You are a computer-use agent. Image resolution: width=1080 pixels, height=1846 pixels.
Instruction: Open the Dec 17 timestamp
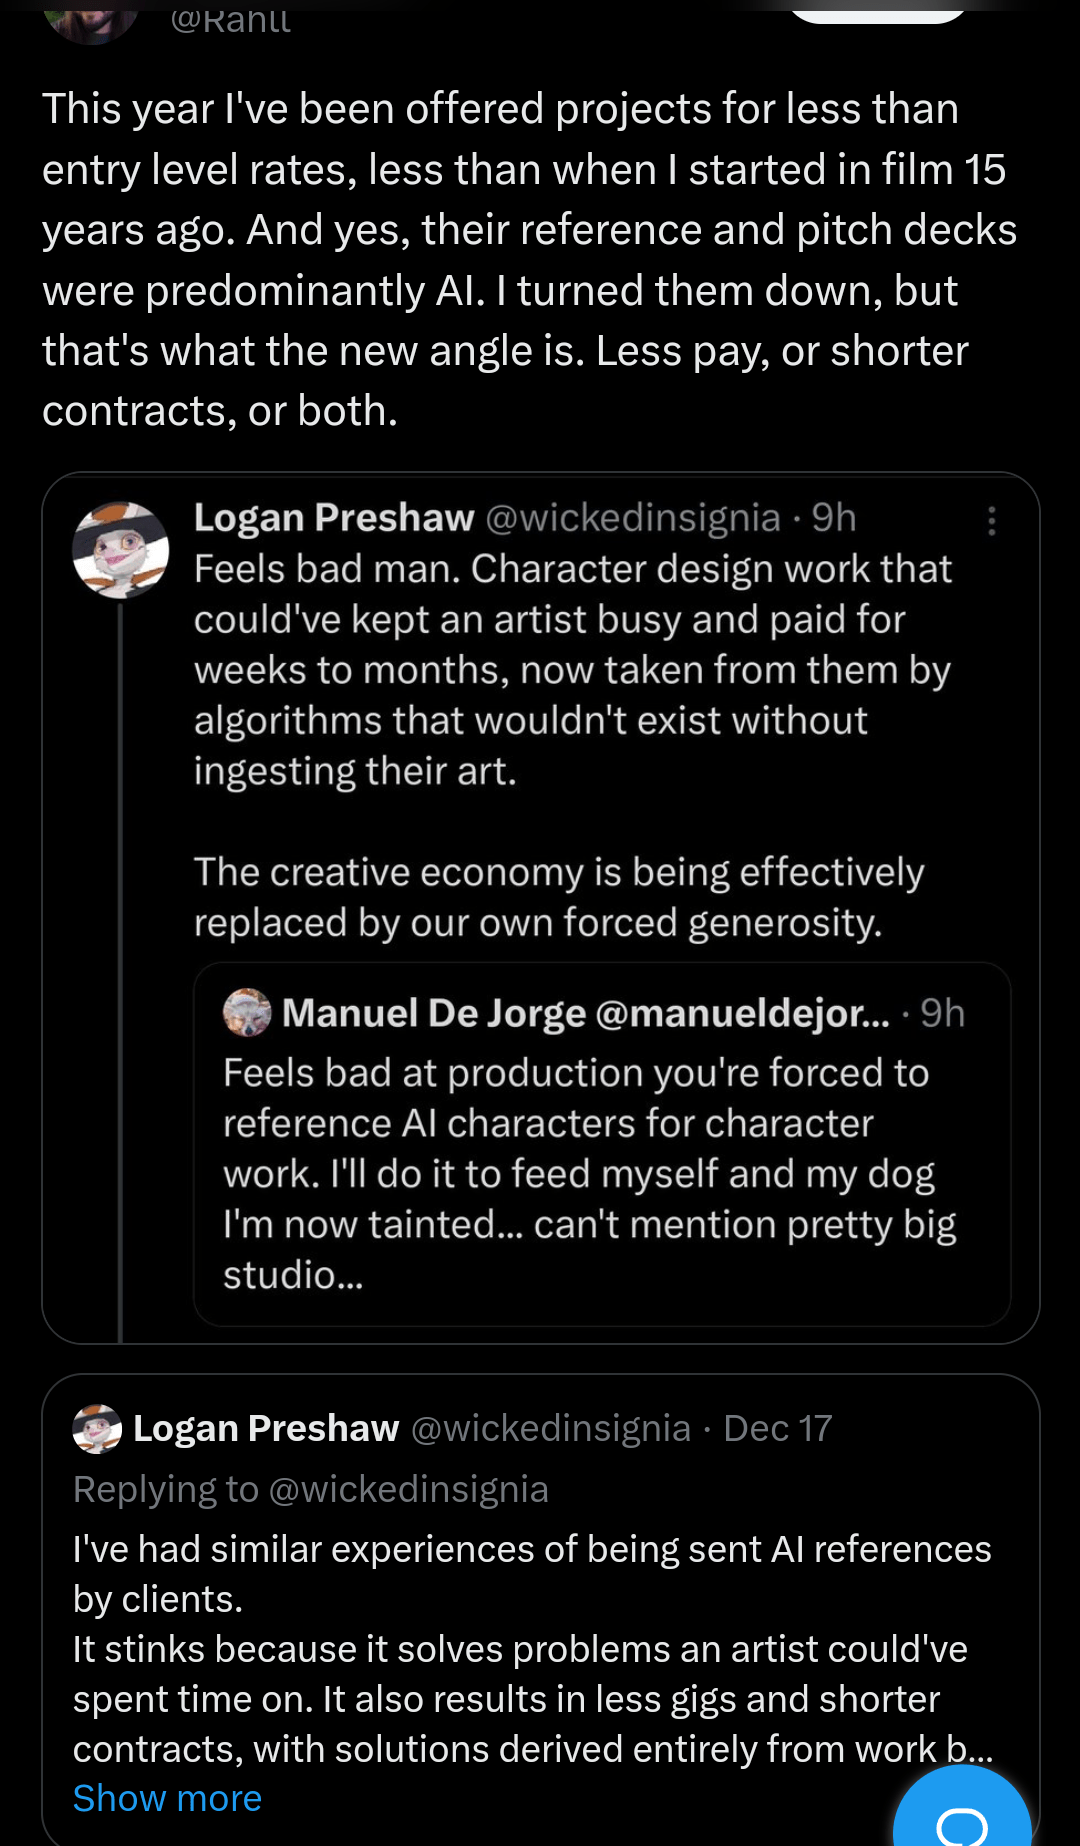[x=777, y=1428]
